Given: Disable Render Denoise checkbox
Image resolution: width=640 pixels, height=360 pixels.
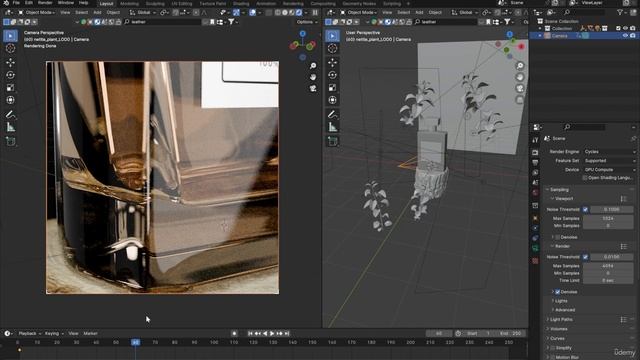Looking at the screenshot, I should (558, 292).
